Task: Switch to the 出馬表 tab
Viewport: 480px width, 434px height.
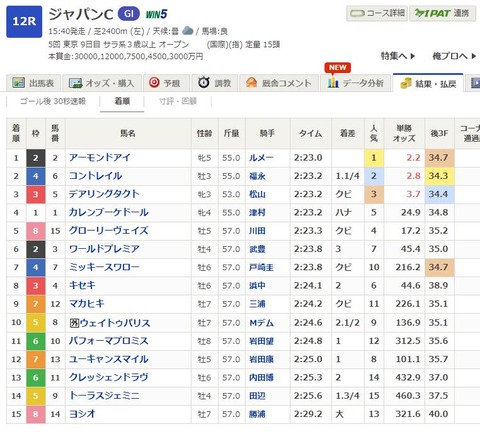Action: (x=33, y=83)
